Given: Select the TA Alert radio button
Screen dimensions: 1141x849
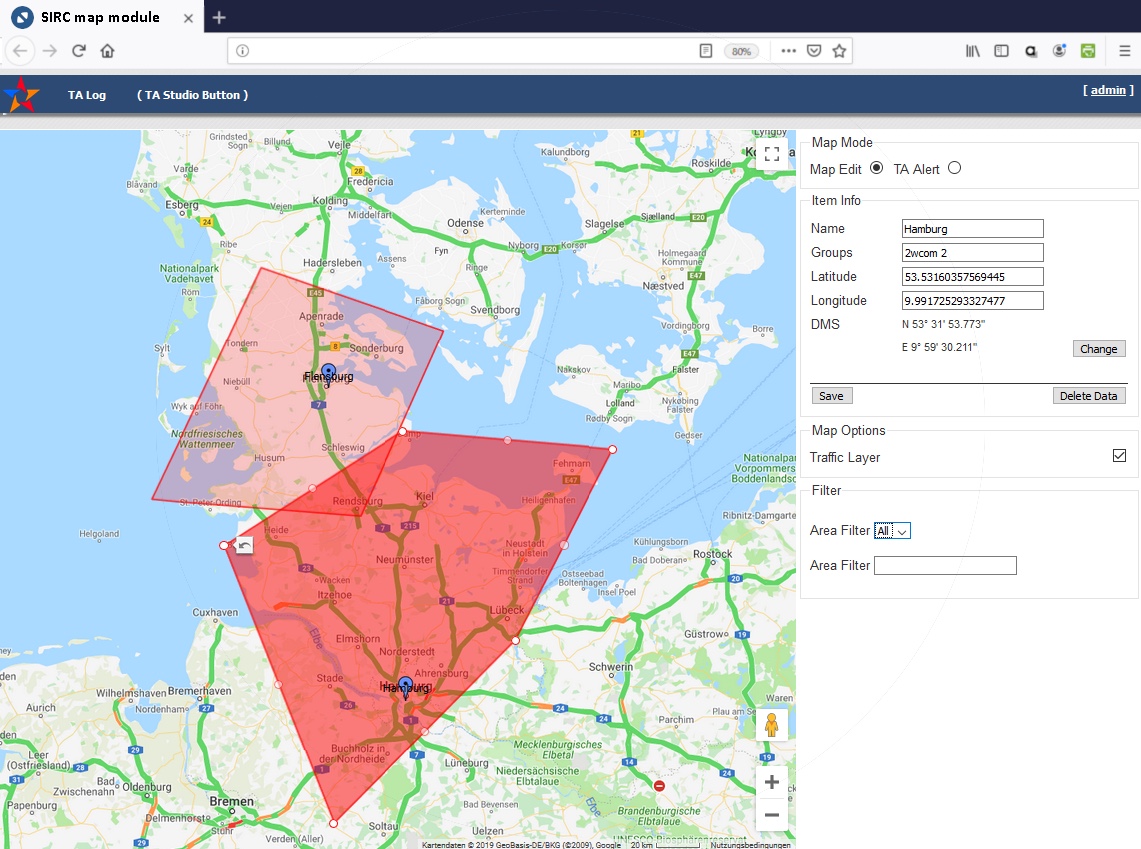Looking at the screenshot, I should 954,167.
